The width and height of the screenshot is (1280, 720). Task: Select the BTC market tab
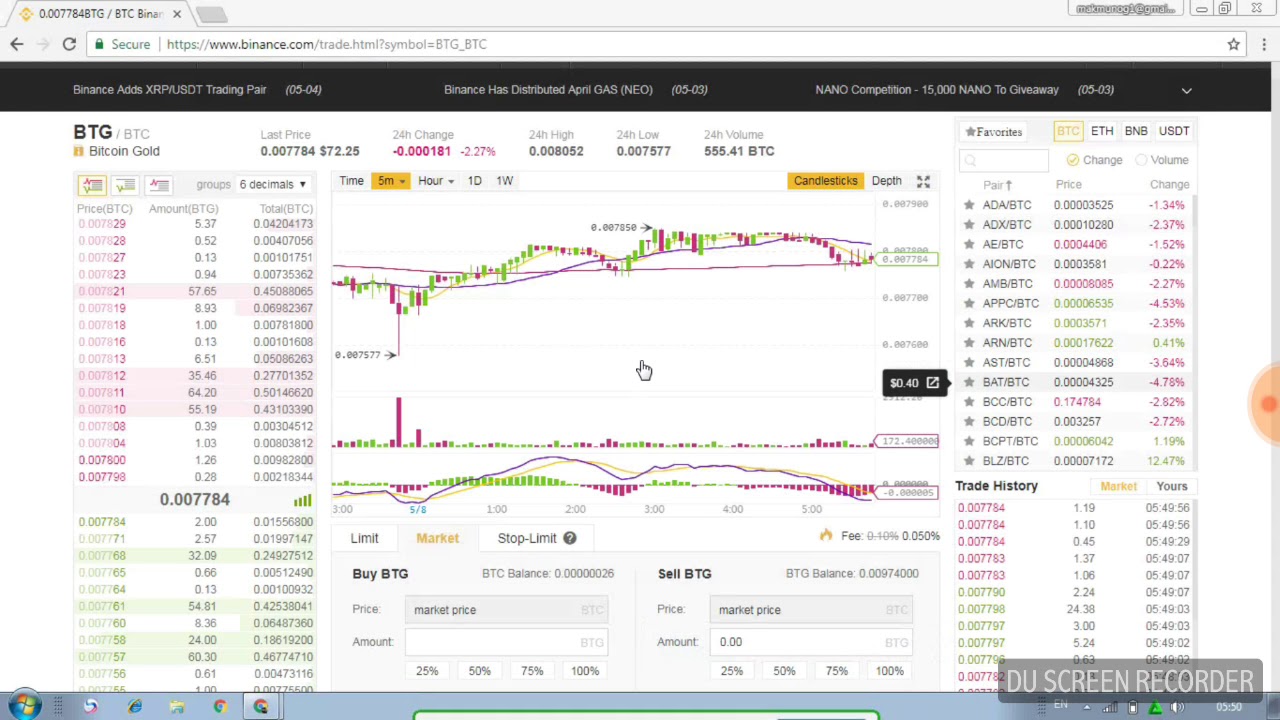[1068, 131]
